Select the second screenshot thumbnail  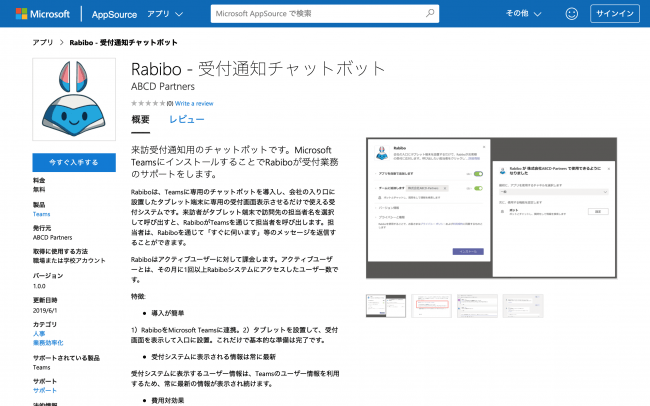tap(432, 304)
